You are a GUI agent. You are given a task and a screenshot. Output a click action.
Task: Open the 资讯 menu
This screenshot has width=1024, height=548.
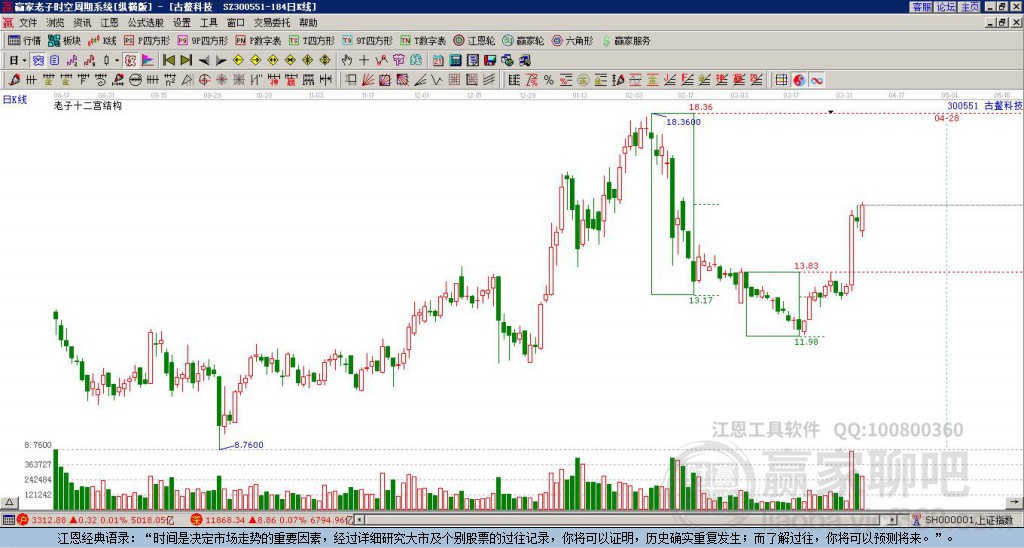(x=82, y=23)
